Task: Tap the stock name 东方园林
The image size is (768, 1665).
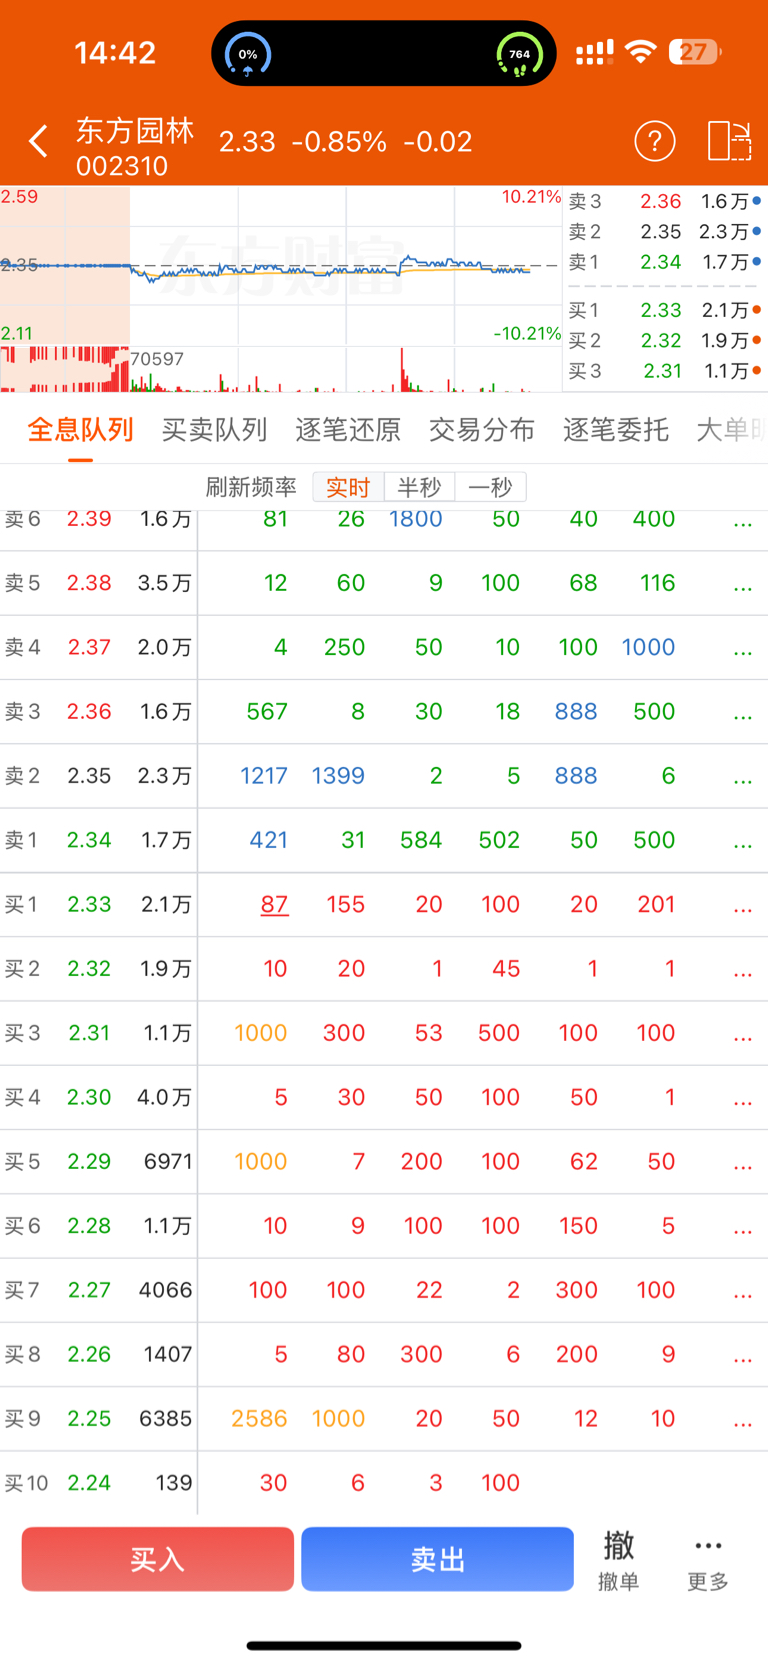Action: (x=135, y=130)
